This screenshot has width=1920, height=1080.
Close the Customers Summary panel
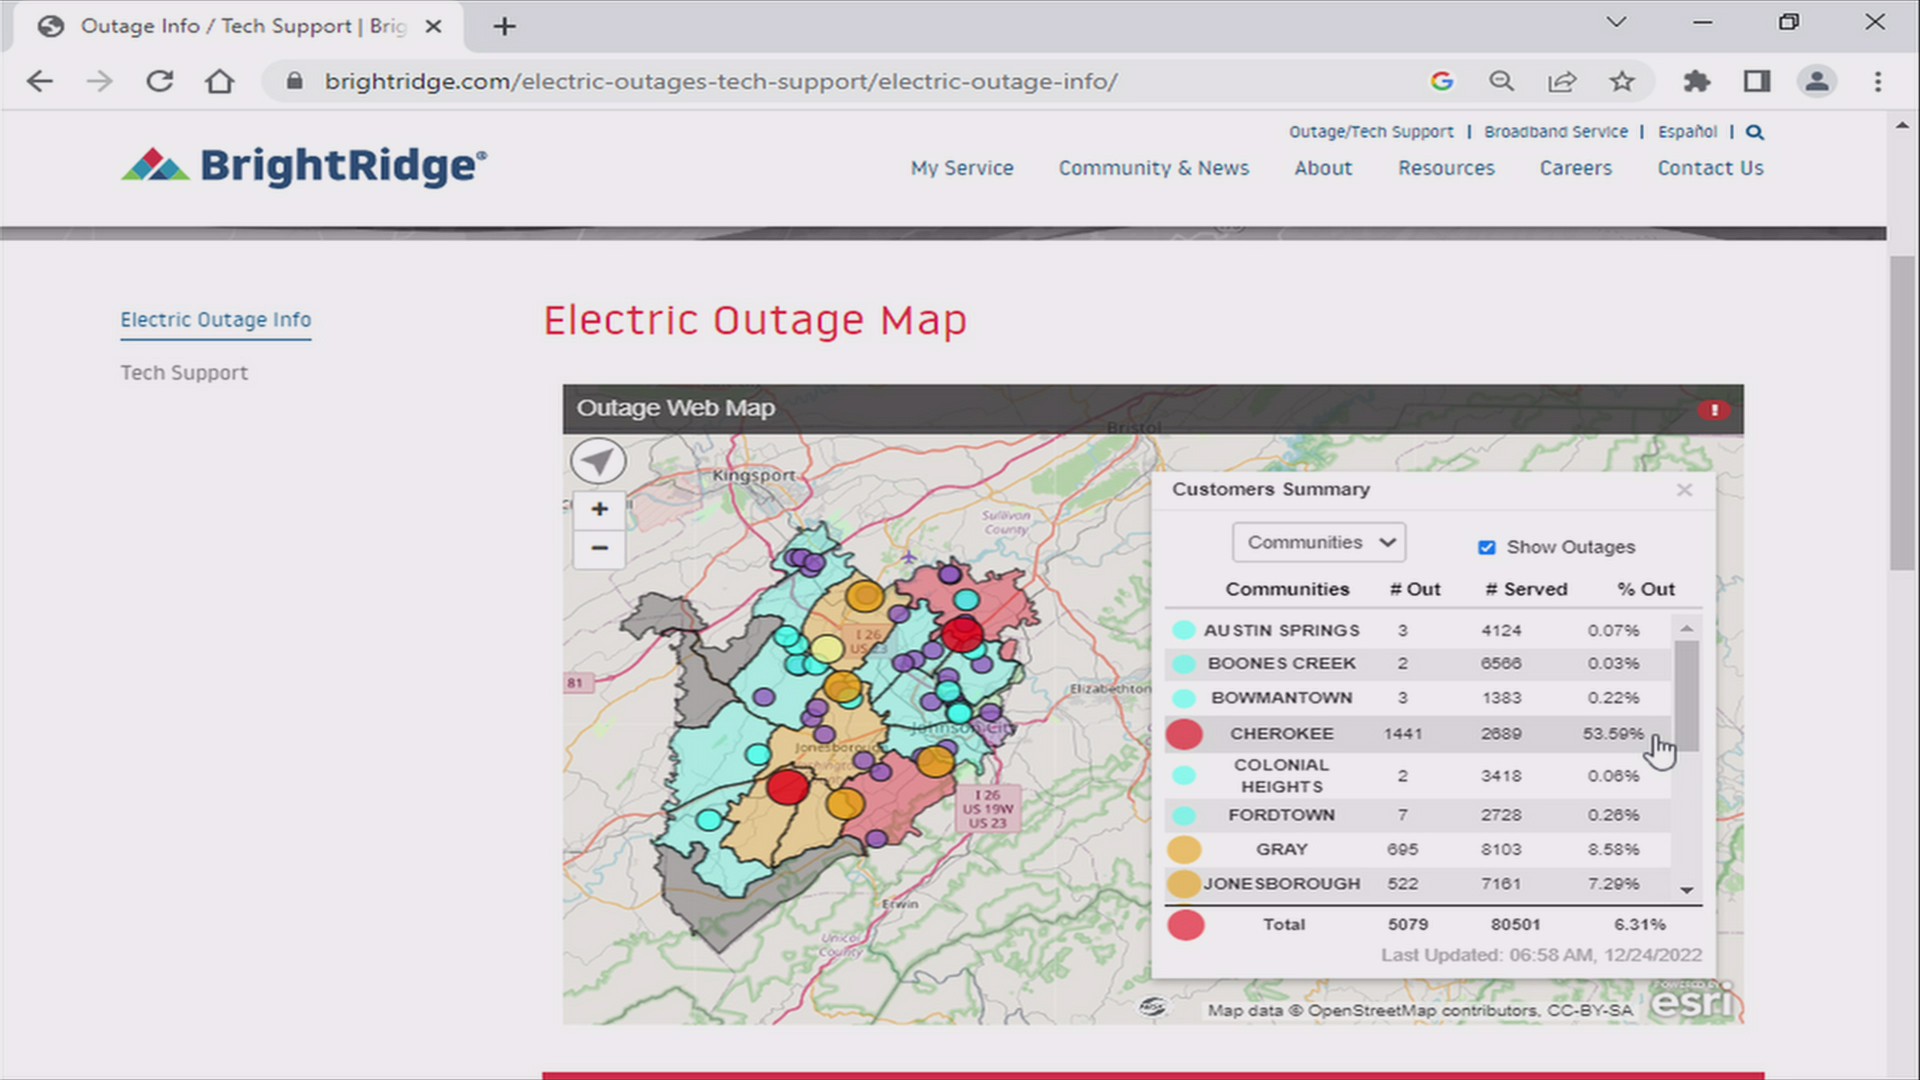click(x=1684, y=490)
